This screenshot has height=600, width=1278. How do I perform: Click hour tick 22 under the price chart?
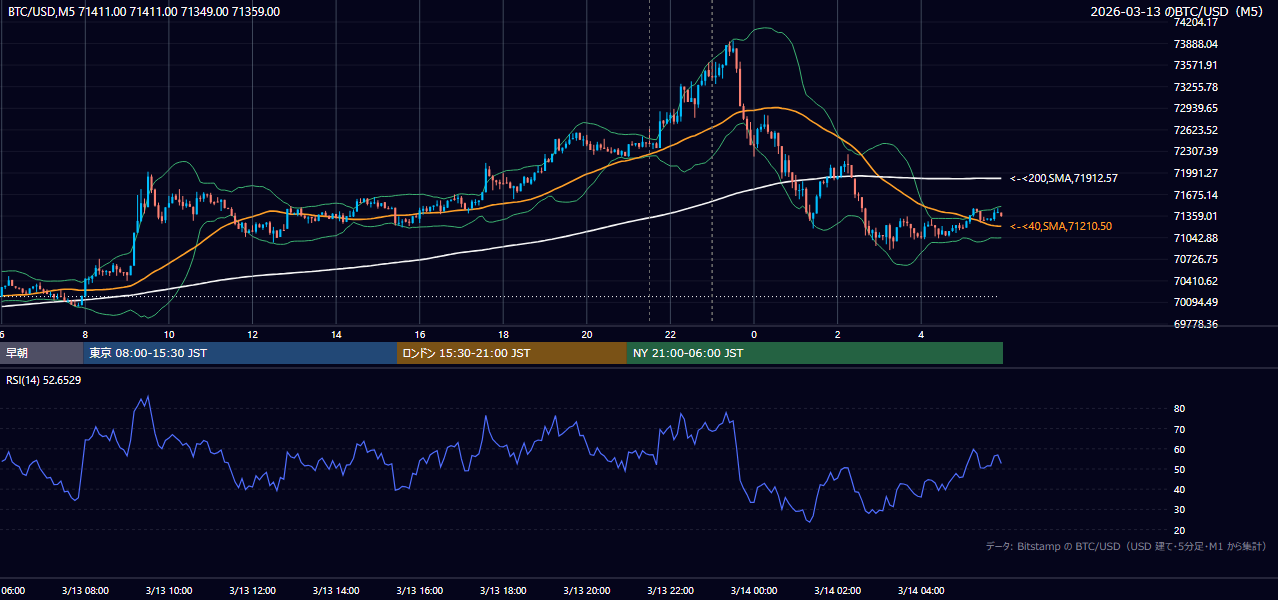670,334
